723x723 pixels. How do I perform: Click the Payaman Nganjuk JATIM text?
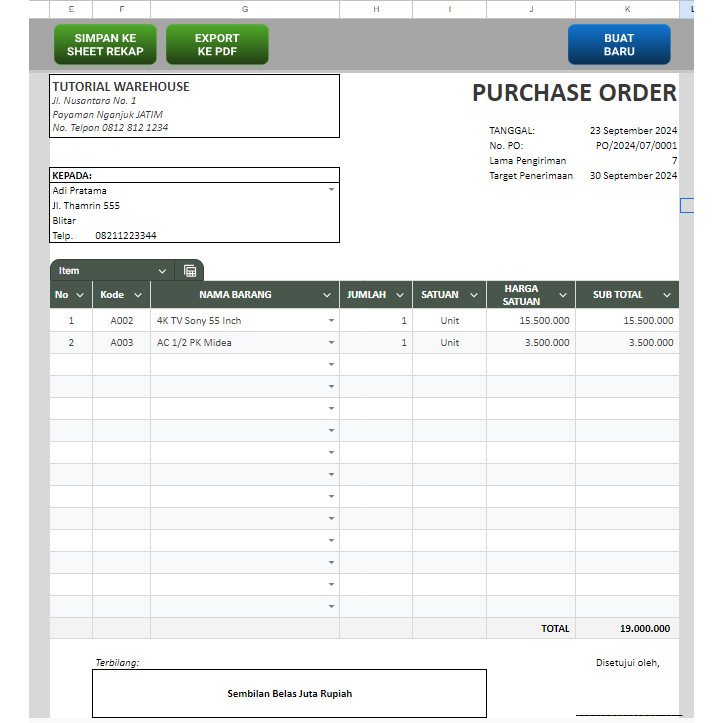tap(107, 114)
